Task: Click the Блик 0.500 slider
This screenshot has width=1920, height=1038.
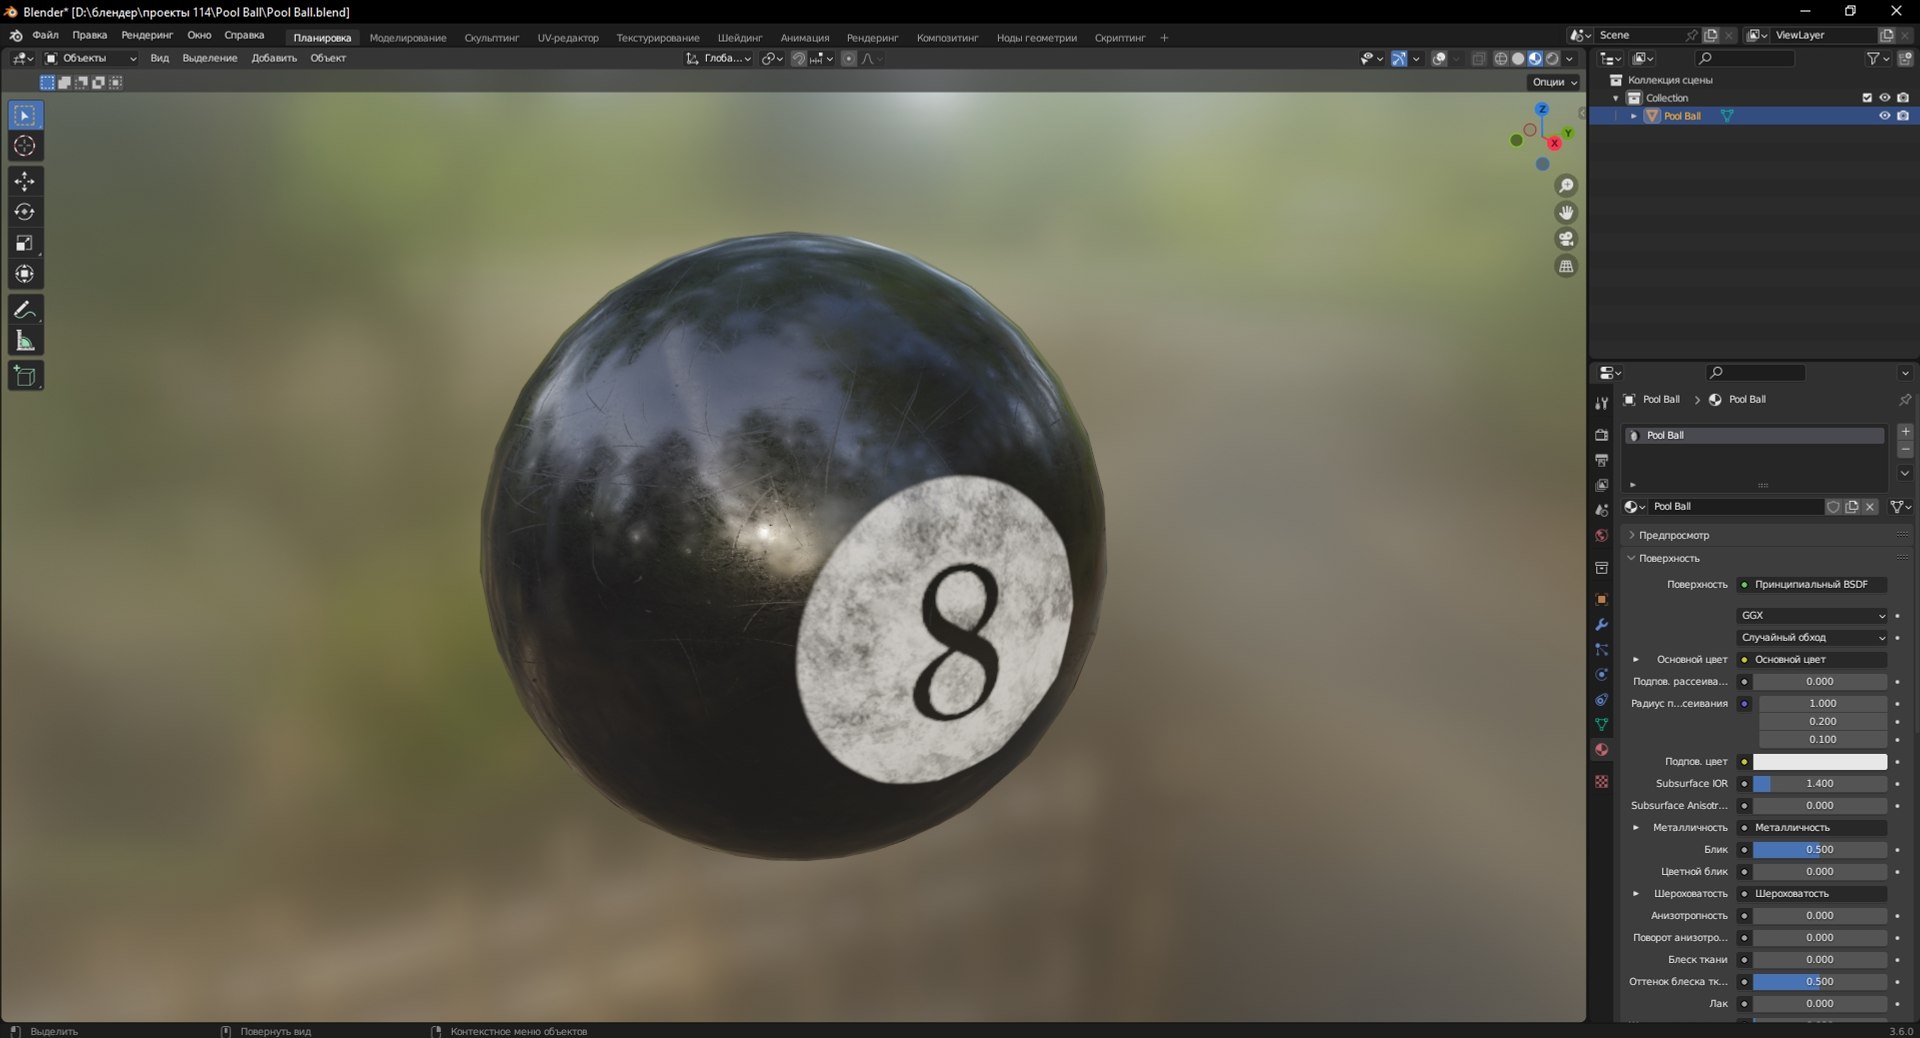Action: 1820,850
